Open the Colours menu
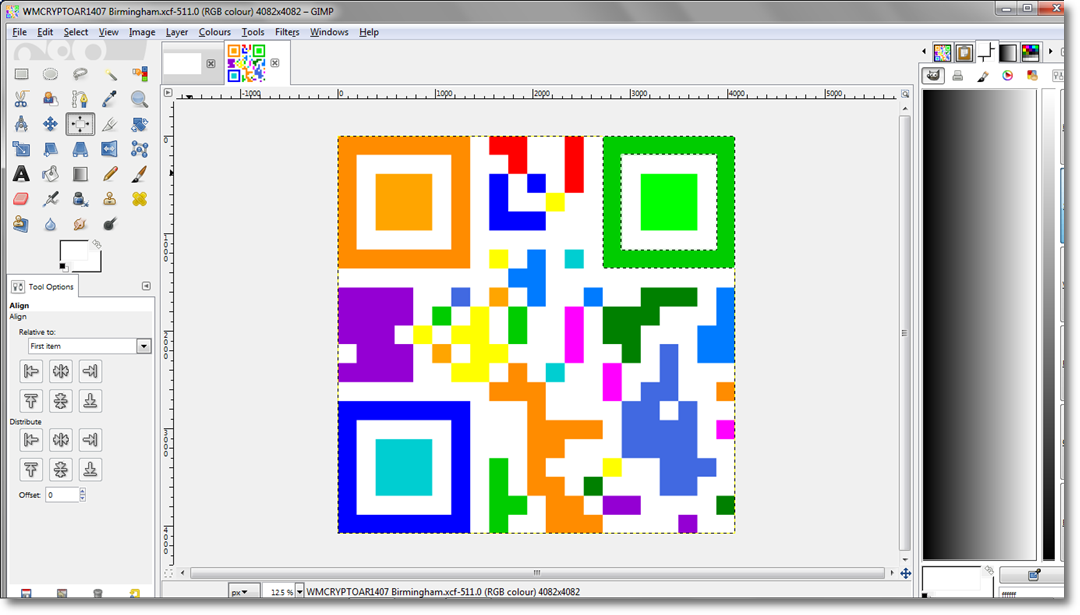1080x615 pixels. tap(214, 32)
